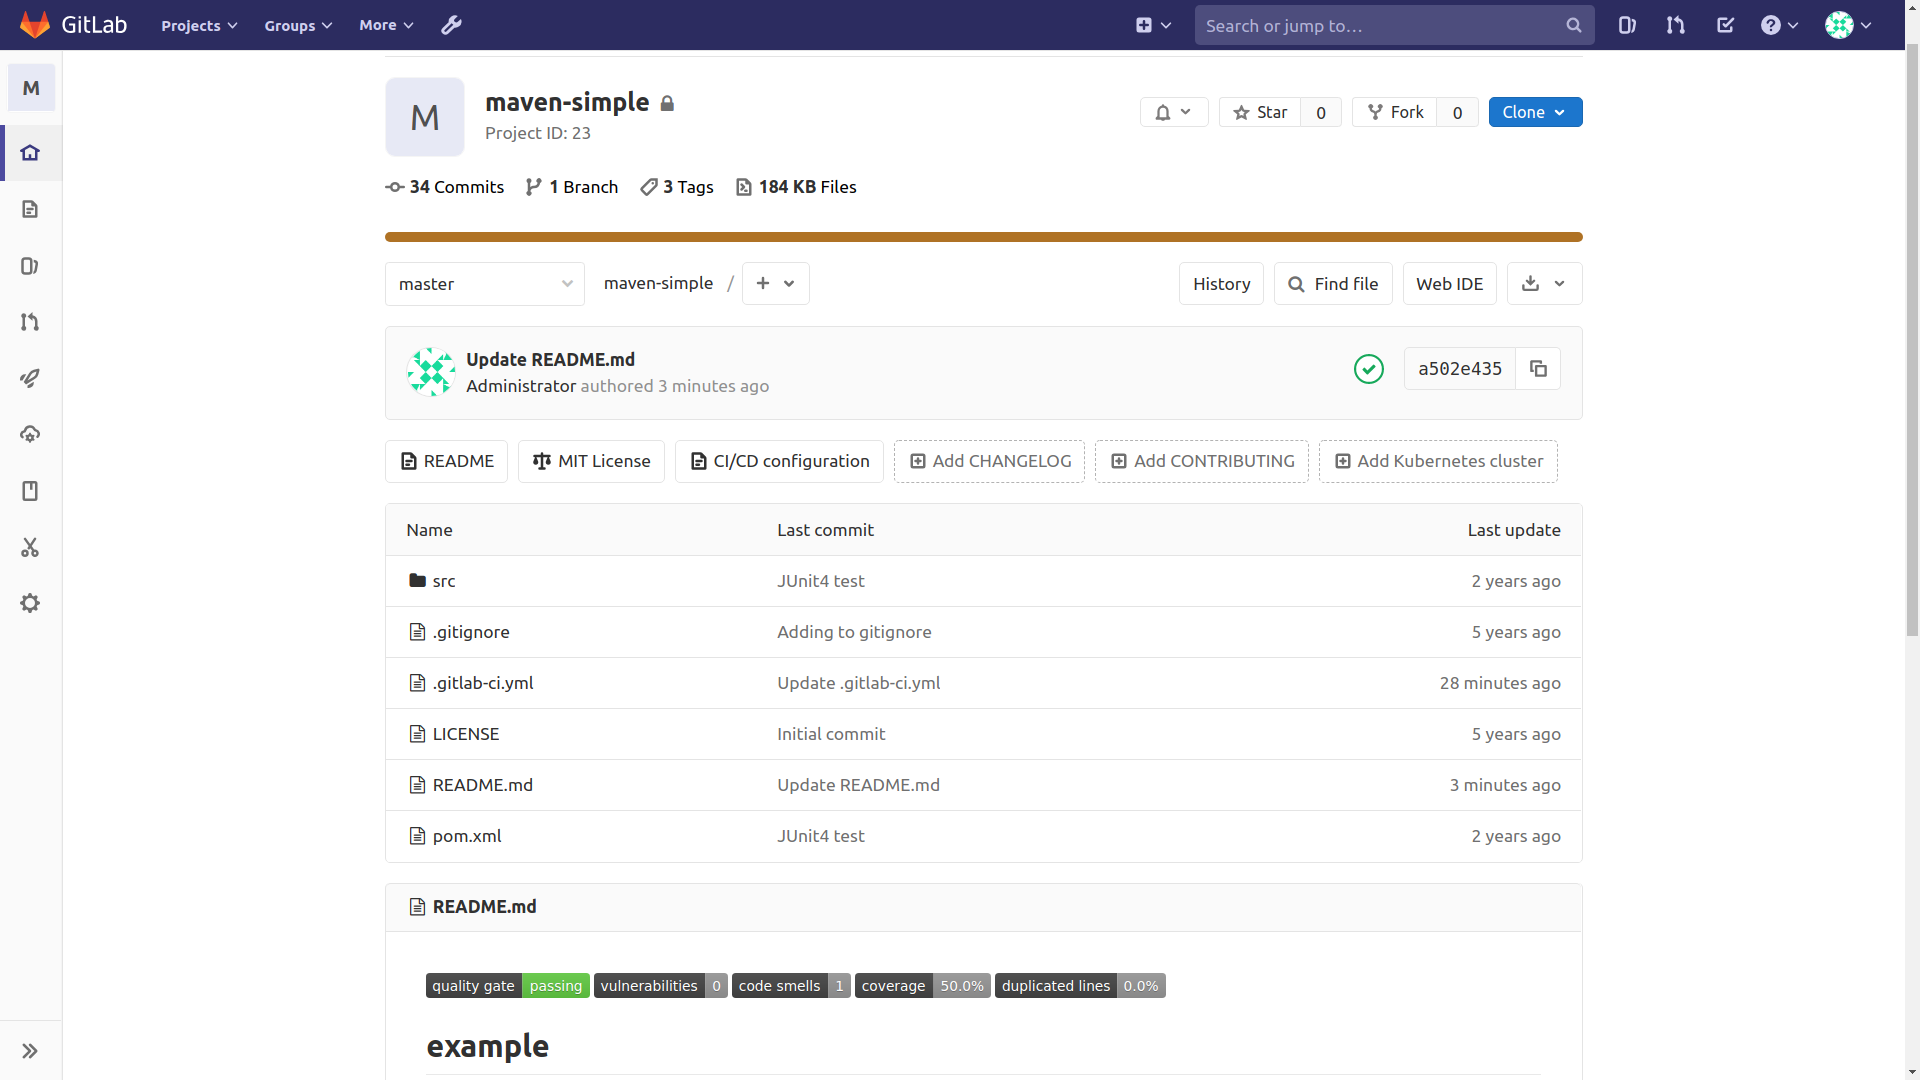Screen dimensions: 1920x1080
Task: Open the LICENSE file
Action: [x=466, y=734]
